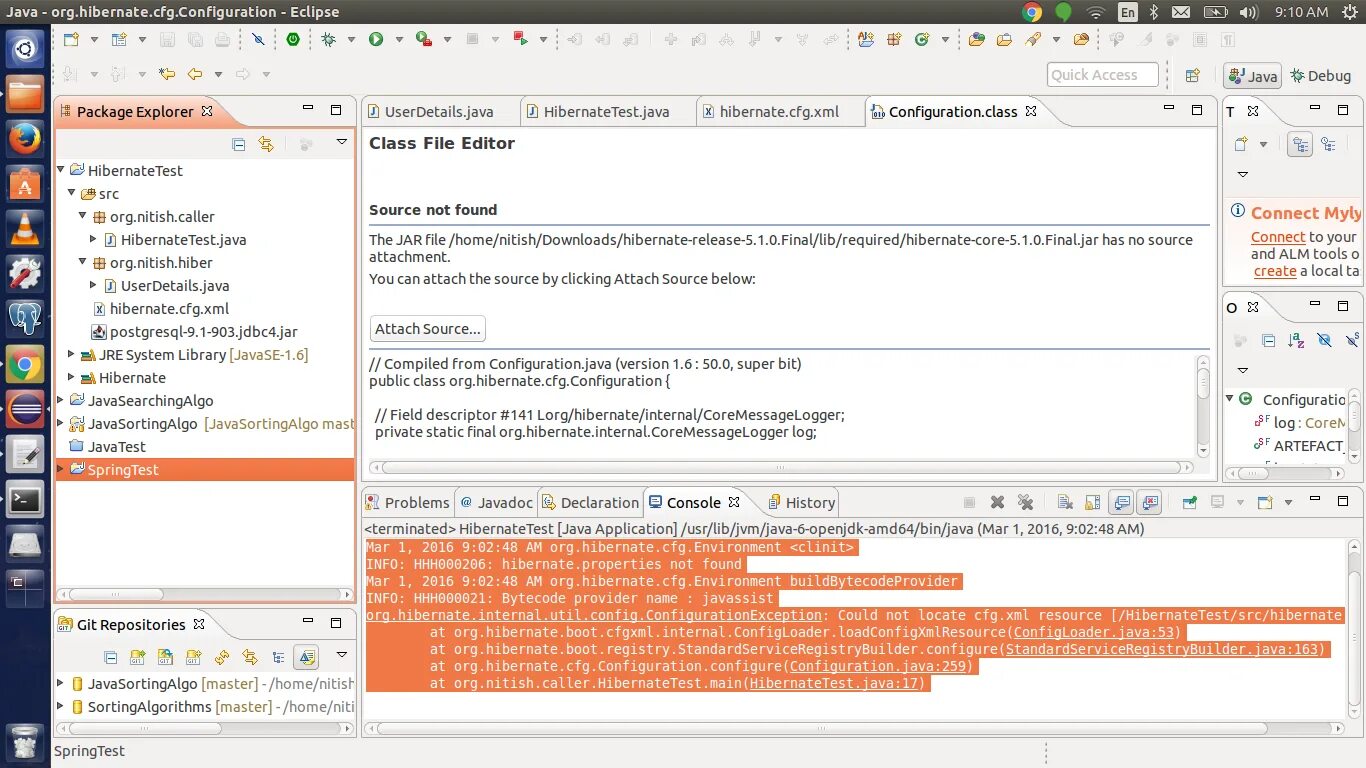Toggle Categorized mode in Task List
The image size is (1366, 768).
[x=1300, y=144]
